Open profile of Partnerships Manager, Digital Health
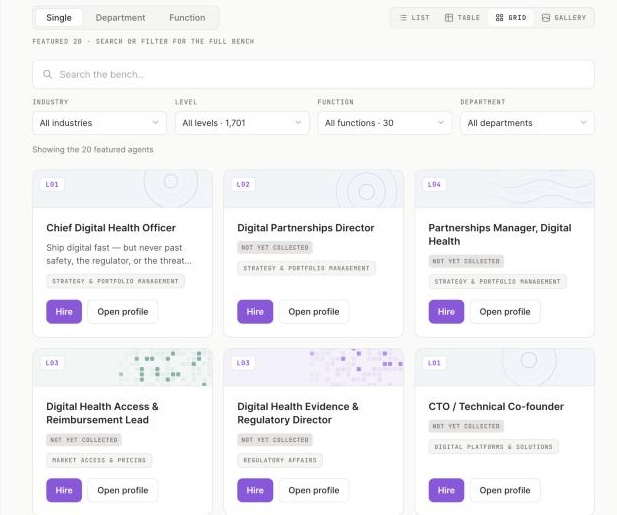This screenshot has height=515, width=617. pyautogui.click(x=505, y=312)
